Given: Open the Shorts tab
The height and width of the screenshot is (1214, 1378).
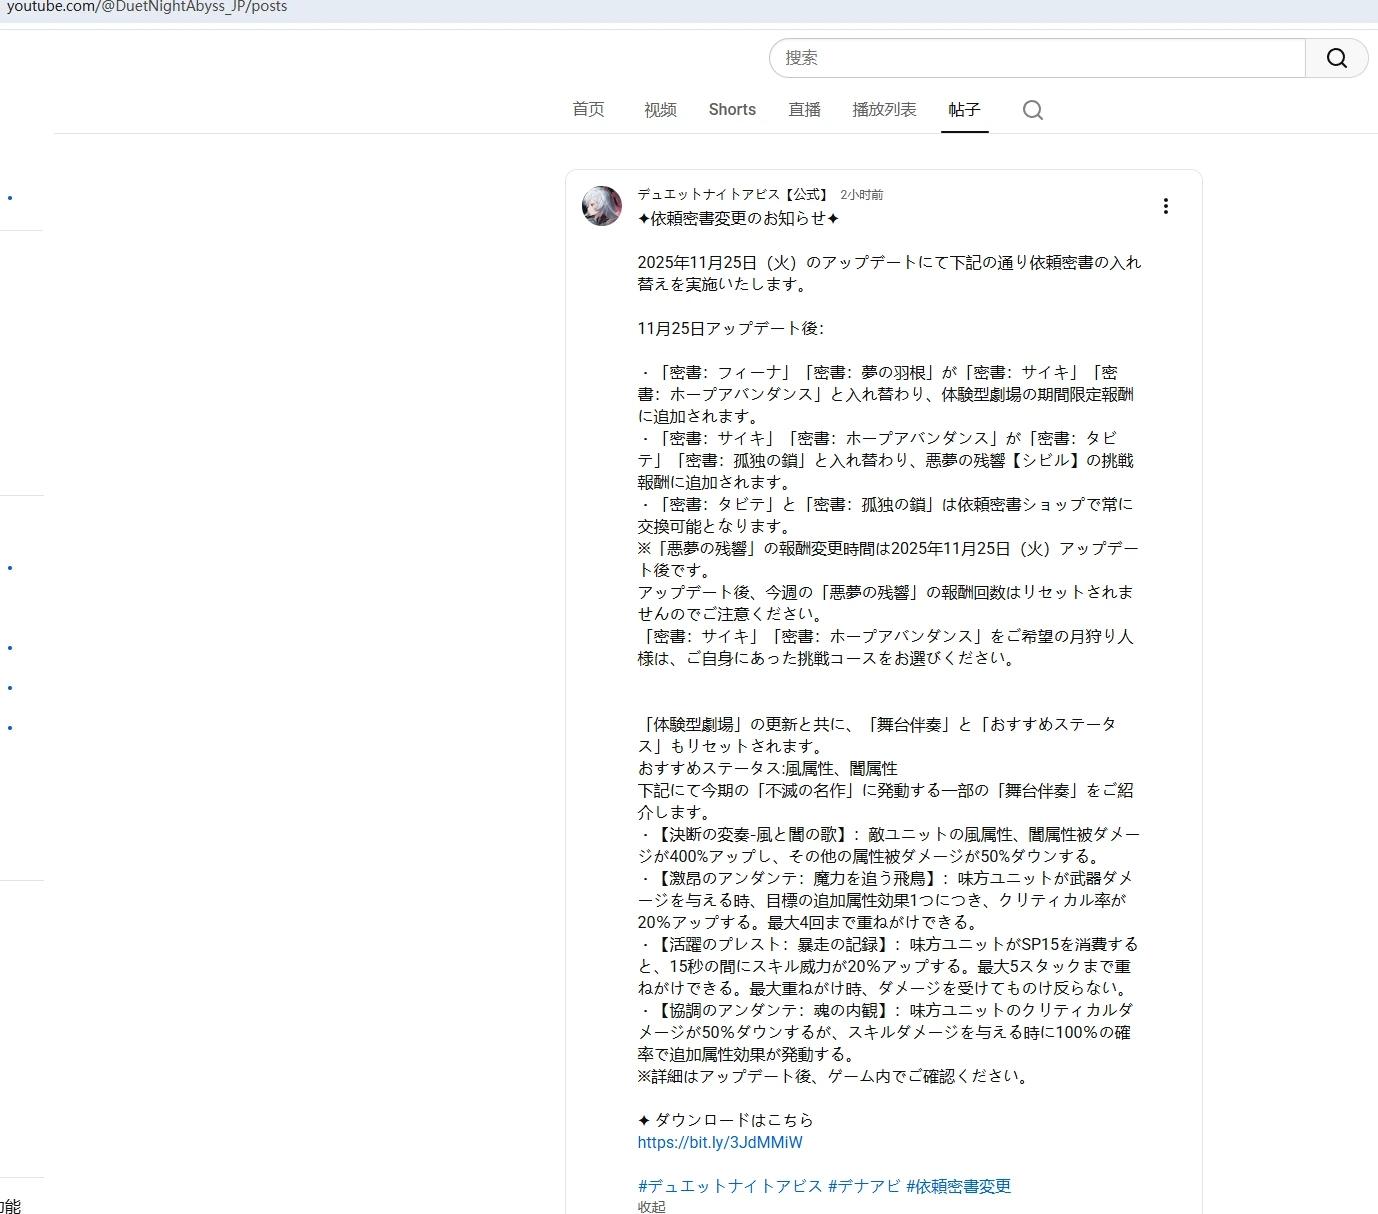Looking at the screenshot, I should [x=732, y=110].
